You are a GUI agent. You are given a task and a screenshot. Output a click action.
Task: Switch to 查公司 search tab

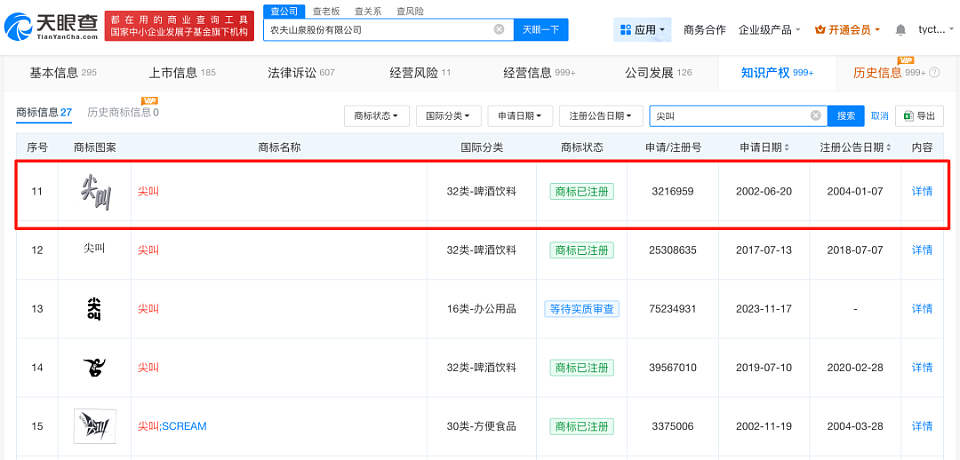[283, 11]
